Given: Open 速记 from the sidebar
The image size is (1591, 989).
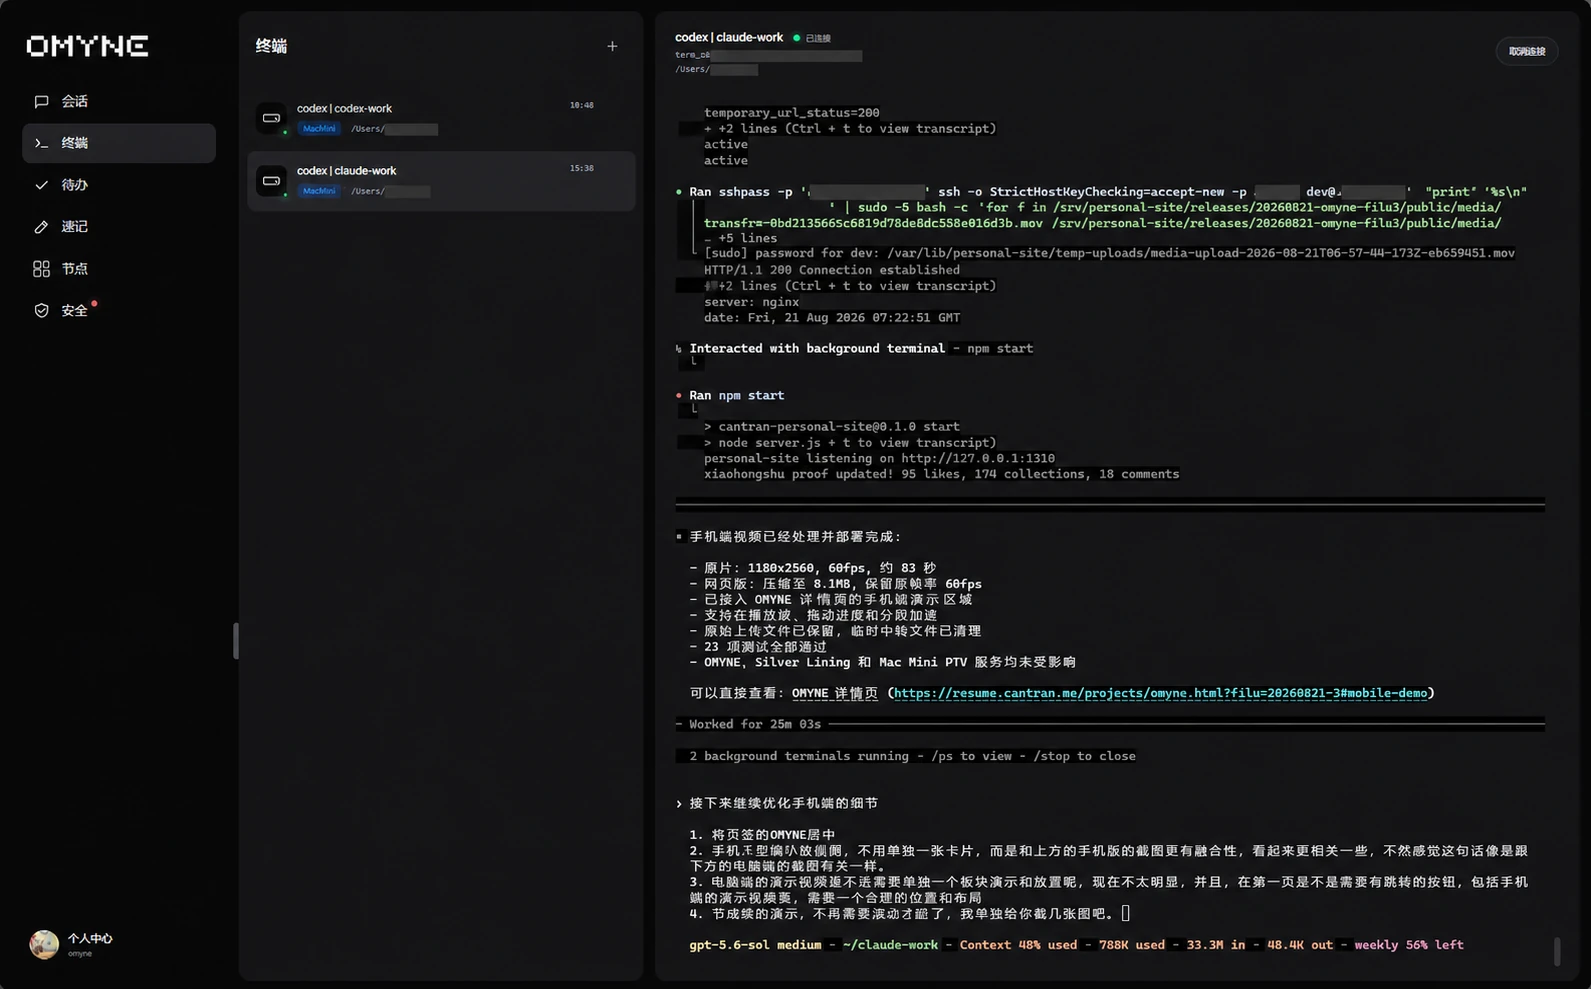Looking at the screenshot, I should point(119,227).
